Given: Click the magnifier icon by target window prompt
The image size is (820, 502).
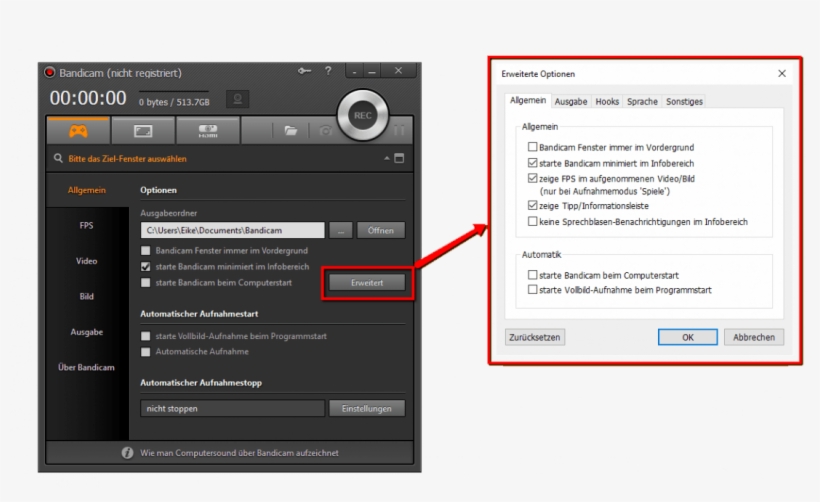Looking at the screenshot, I should click(x=58, y=158).
